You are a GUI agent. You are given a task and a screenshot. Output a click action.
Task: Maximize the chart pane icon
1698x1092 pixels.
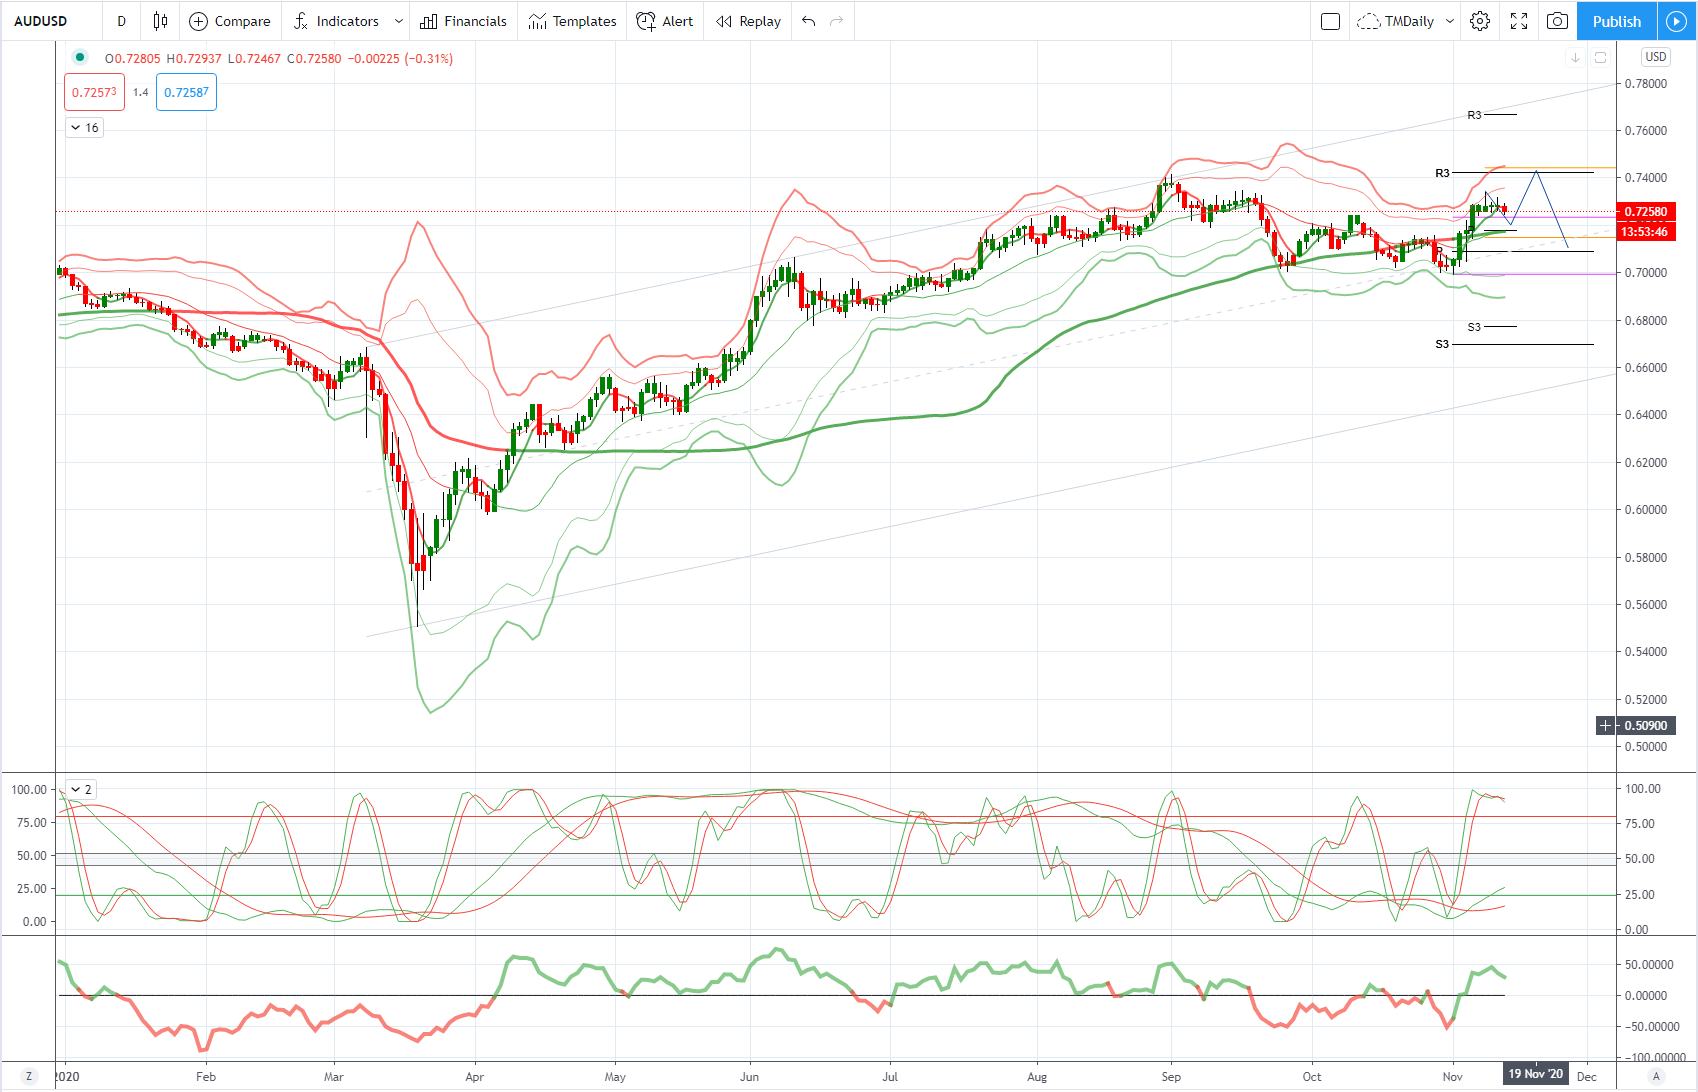[1600, 57]
